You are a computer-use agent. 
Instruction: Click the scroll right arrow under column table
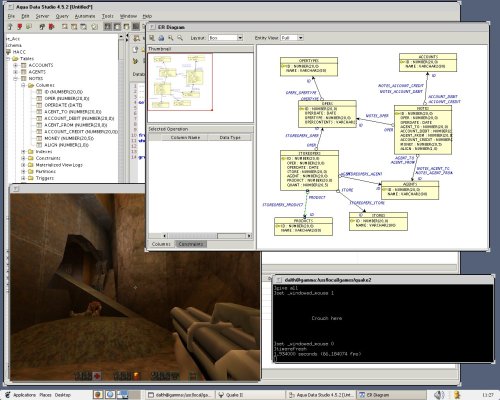[249, 236]
